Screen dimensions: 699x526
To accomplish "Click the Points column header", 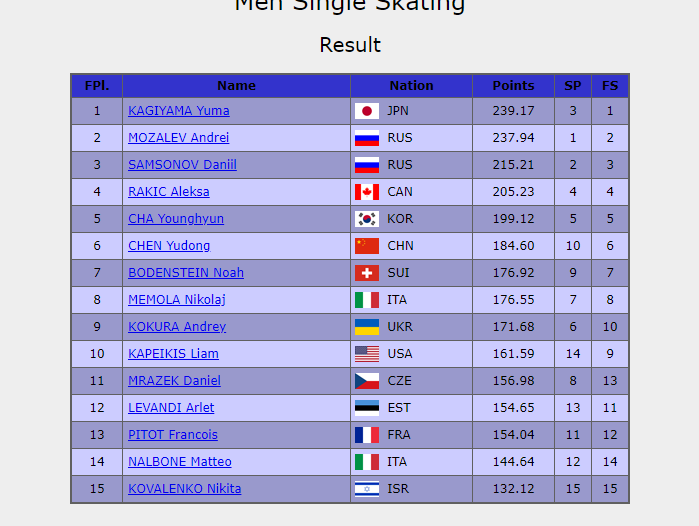I will [514, 86].
